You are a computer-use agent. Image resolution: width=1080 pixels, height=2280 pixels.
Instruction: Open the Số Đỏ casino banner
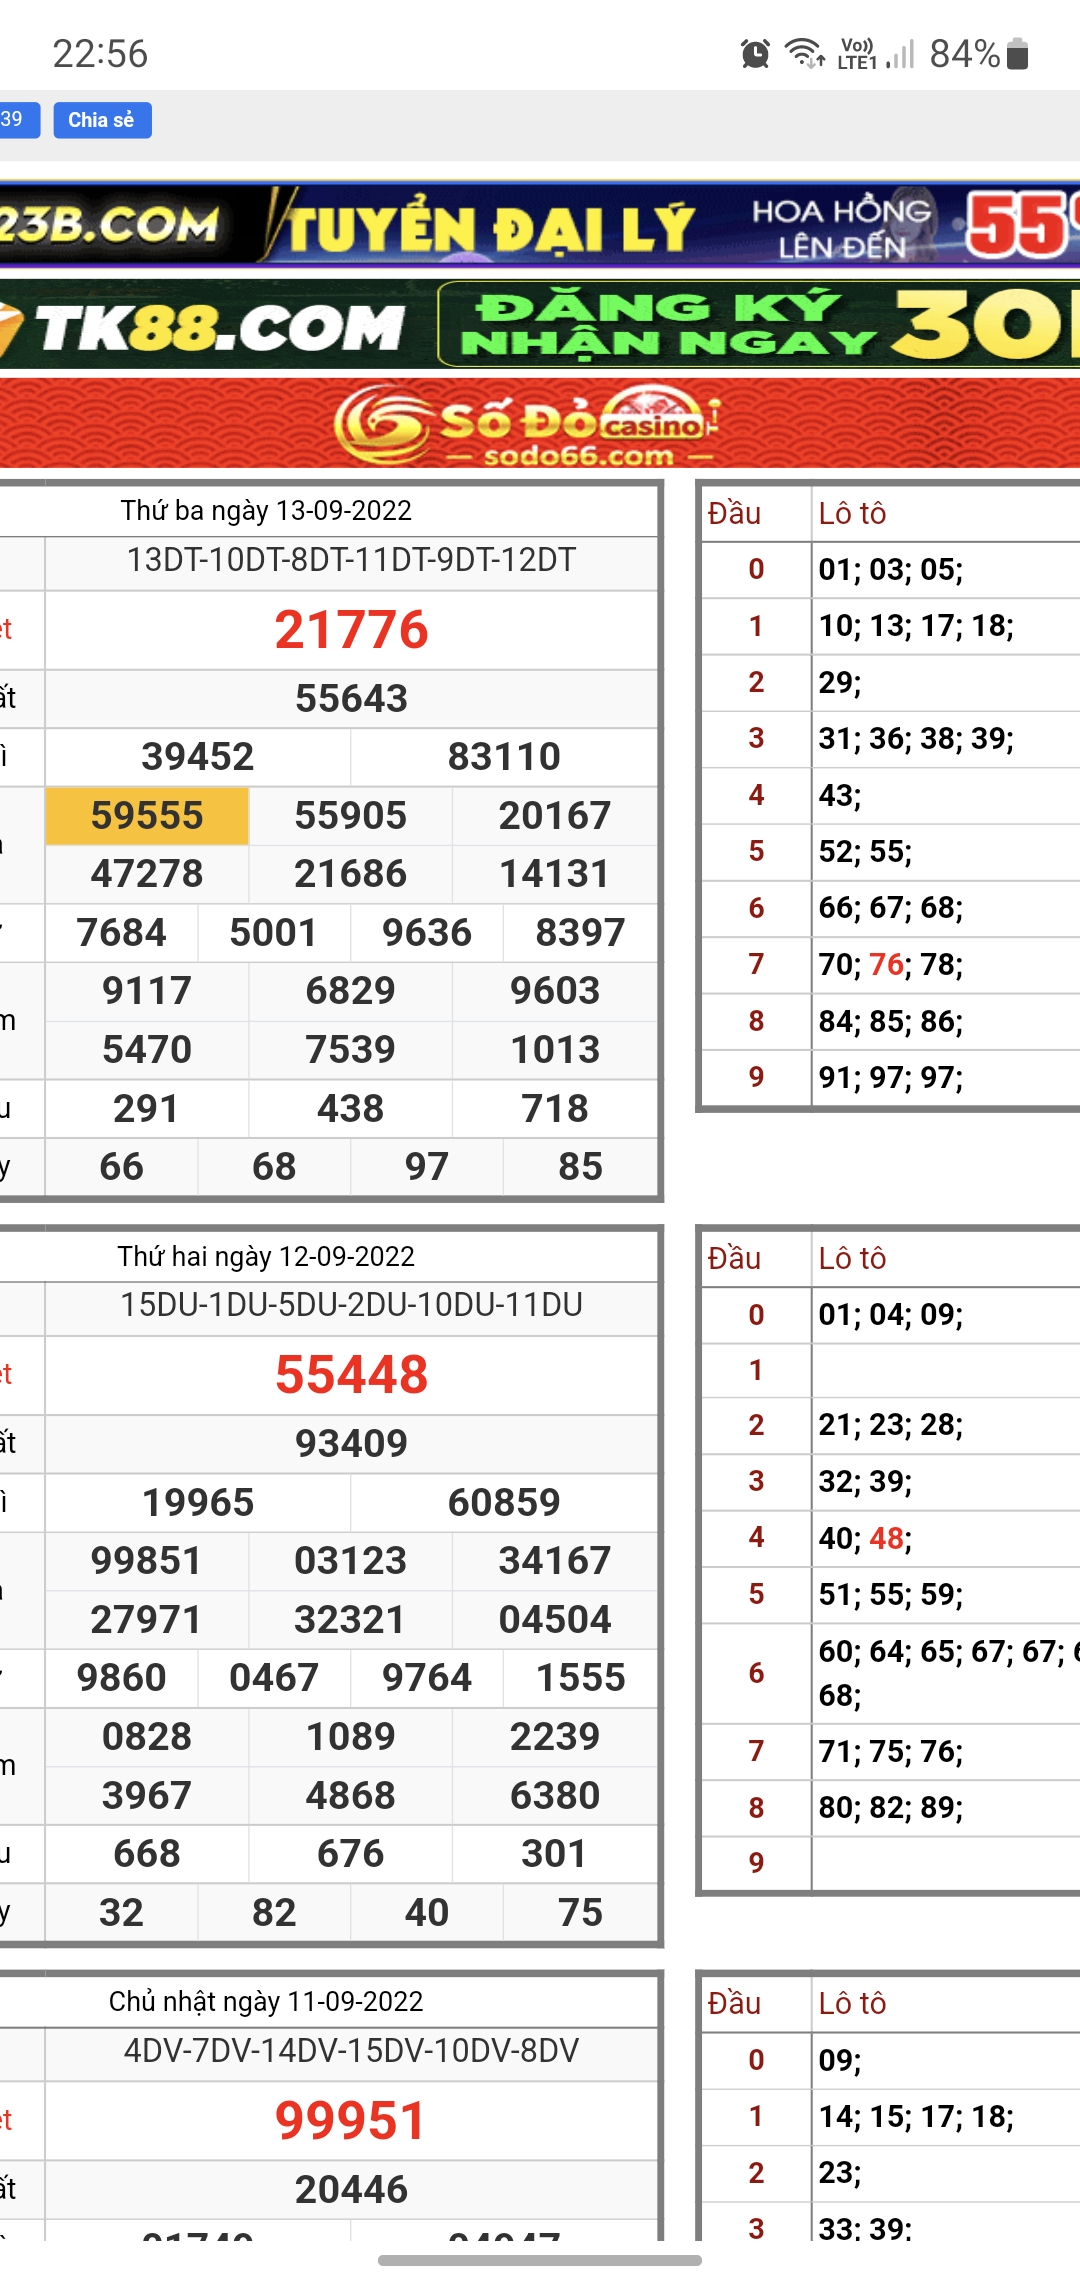point(540,425)
